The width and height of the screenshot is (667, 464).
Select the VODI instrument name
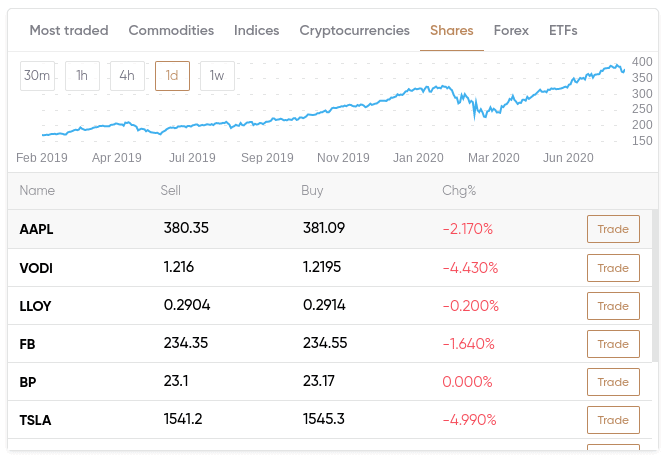coord(36,268)
